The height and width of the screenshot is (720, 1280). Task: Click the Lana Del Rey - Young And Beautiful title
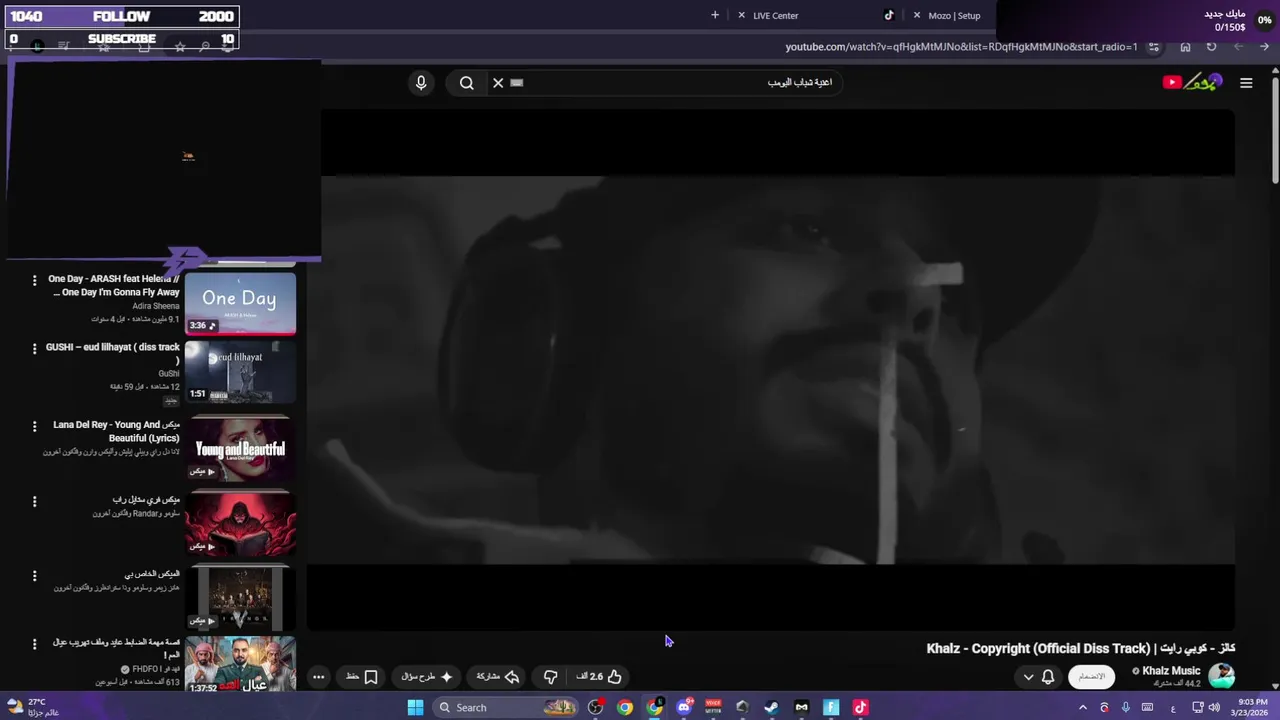click(x=116, y=431)
